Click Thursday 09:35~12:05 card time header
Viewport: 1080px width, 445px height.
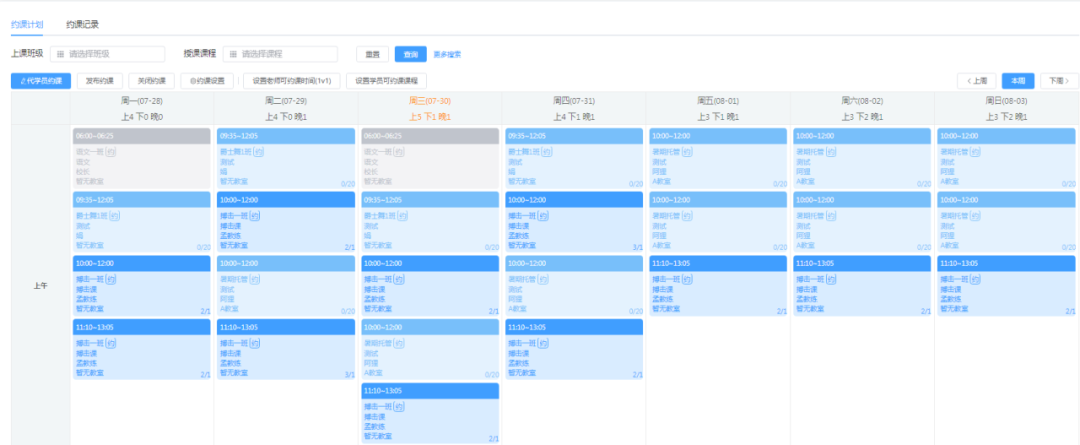point(574,136)
